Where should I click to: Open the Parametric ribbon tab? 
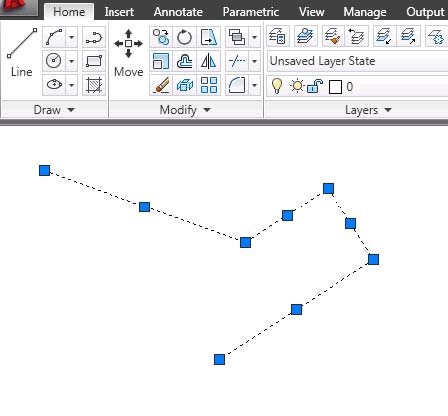click(x=251, y=12)
